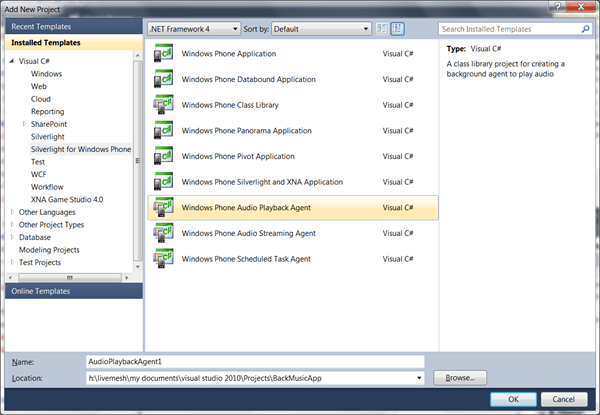Viewport: 600px width, 415px height.
Task: Expand the Database tree node
Action: (x=12, y=237)
